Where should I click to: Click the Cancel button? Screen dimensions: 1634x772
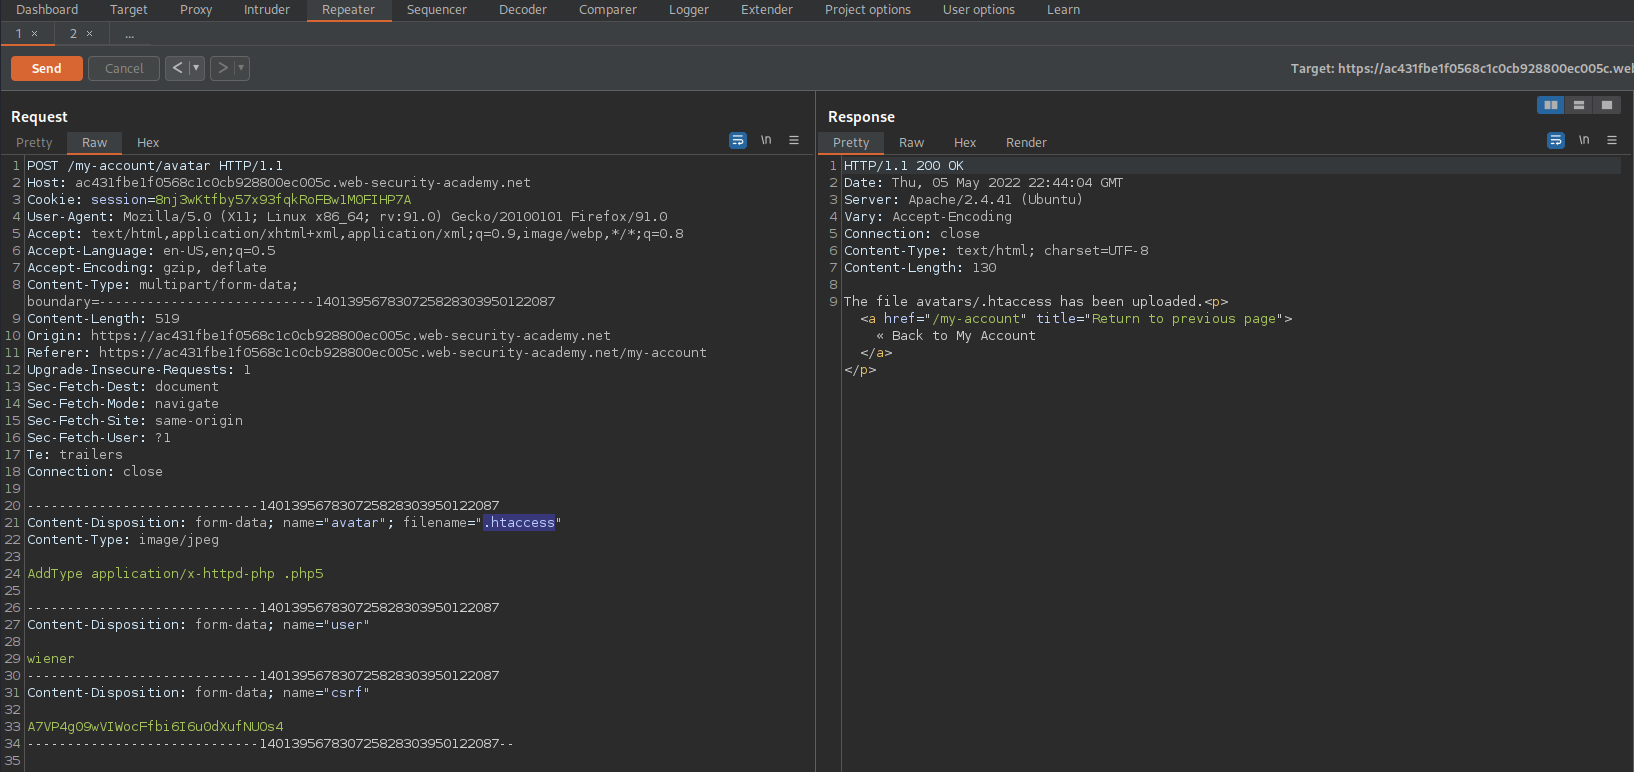pos(124,68)
